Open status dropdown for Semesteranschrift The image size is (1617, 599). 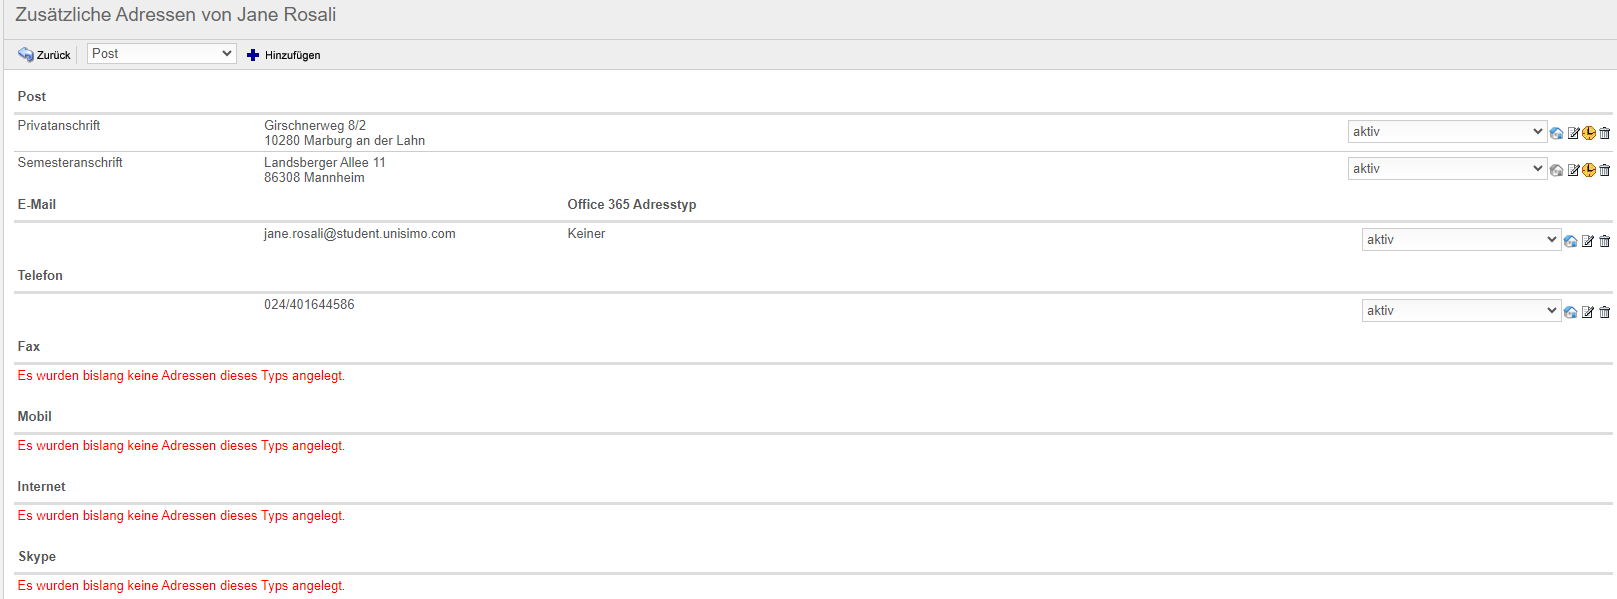click(x=1446, y=169)
